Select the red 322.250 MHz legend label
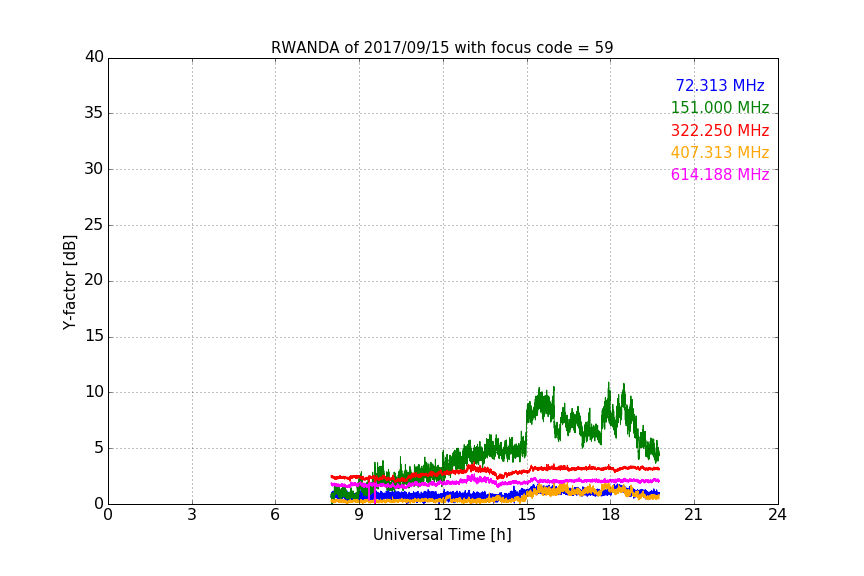Viewport: 864px width, 576px height. [x=720, y=130]
